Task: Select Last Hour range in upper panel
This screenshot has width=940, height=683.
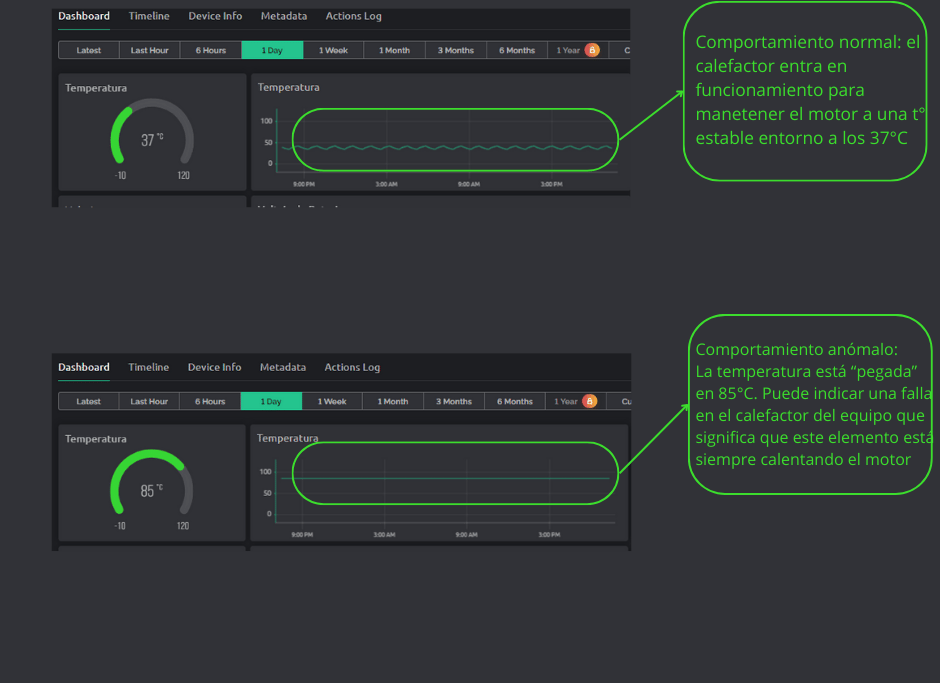Action: (x=150, y=50)
